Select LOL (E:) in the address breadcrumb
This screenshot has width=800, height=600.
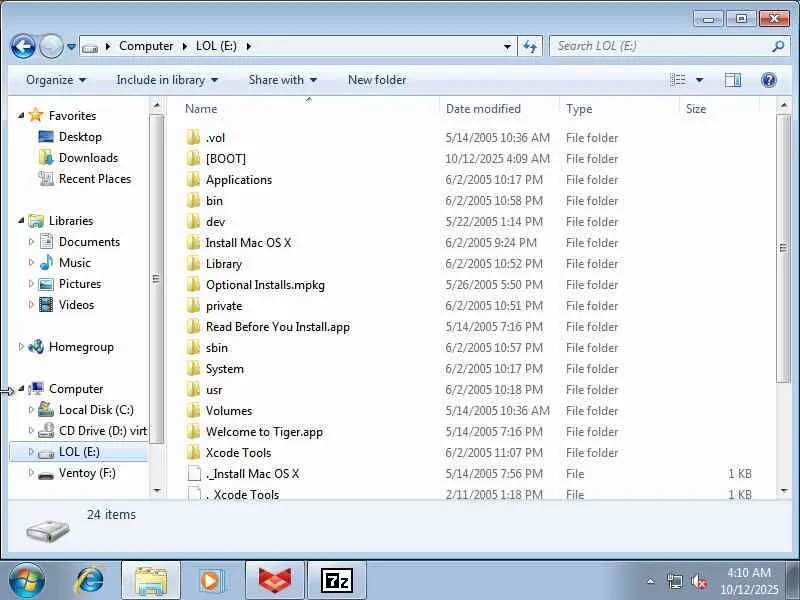(x=216, y=46)
